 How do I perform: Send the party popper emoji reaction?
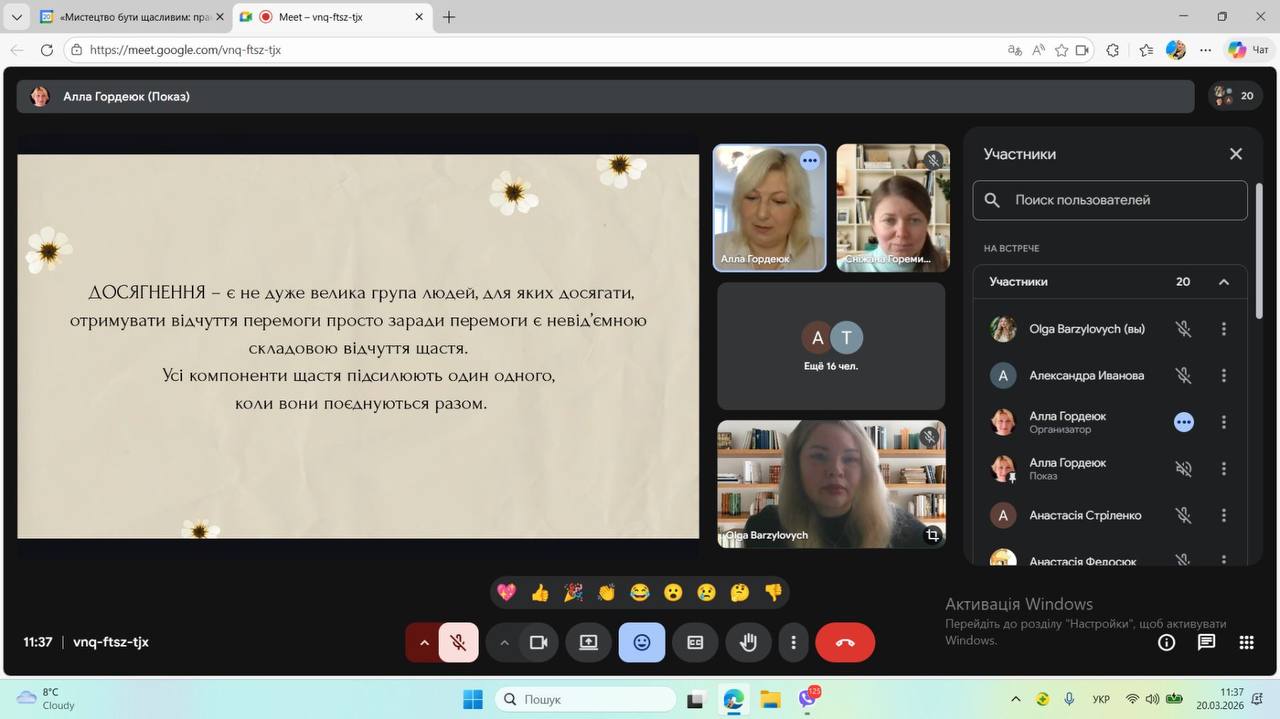573,593
